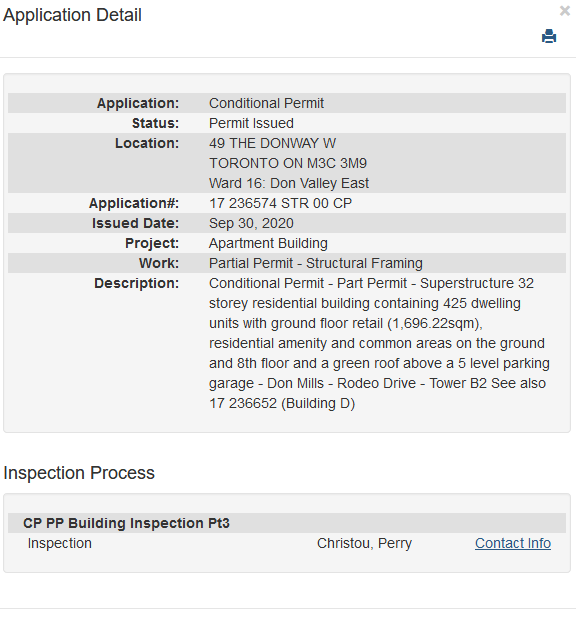Click the print icon
576x617 pixels.
pyautogui.click(x=549, y=36)
